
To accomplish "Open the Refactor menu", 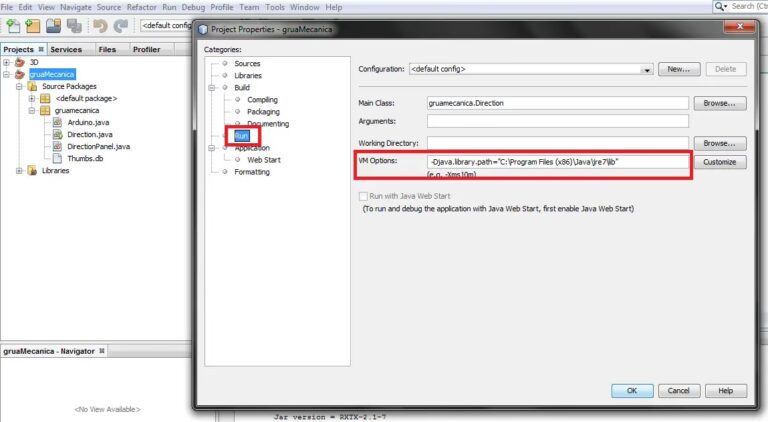I will click(142, 7).
